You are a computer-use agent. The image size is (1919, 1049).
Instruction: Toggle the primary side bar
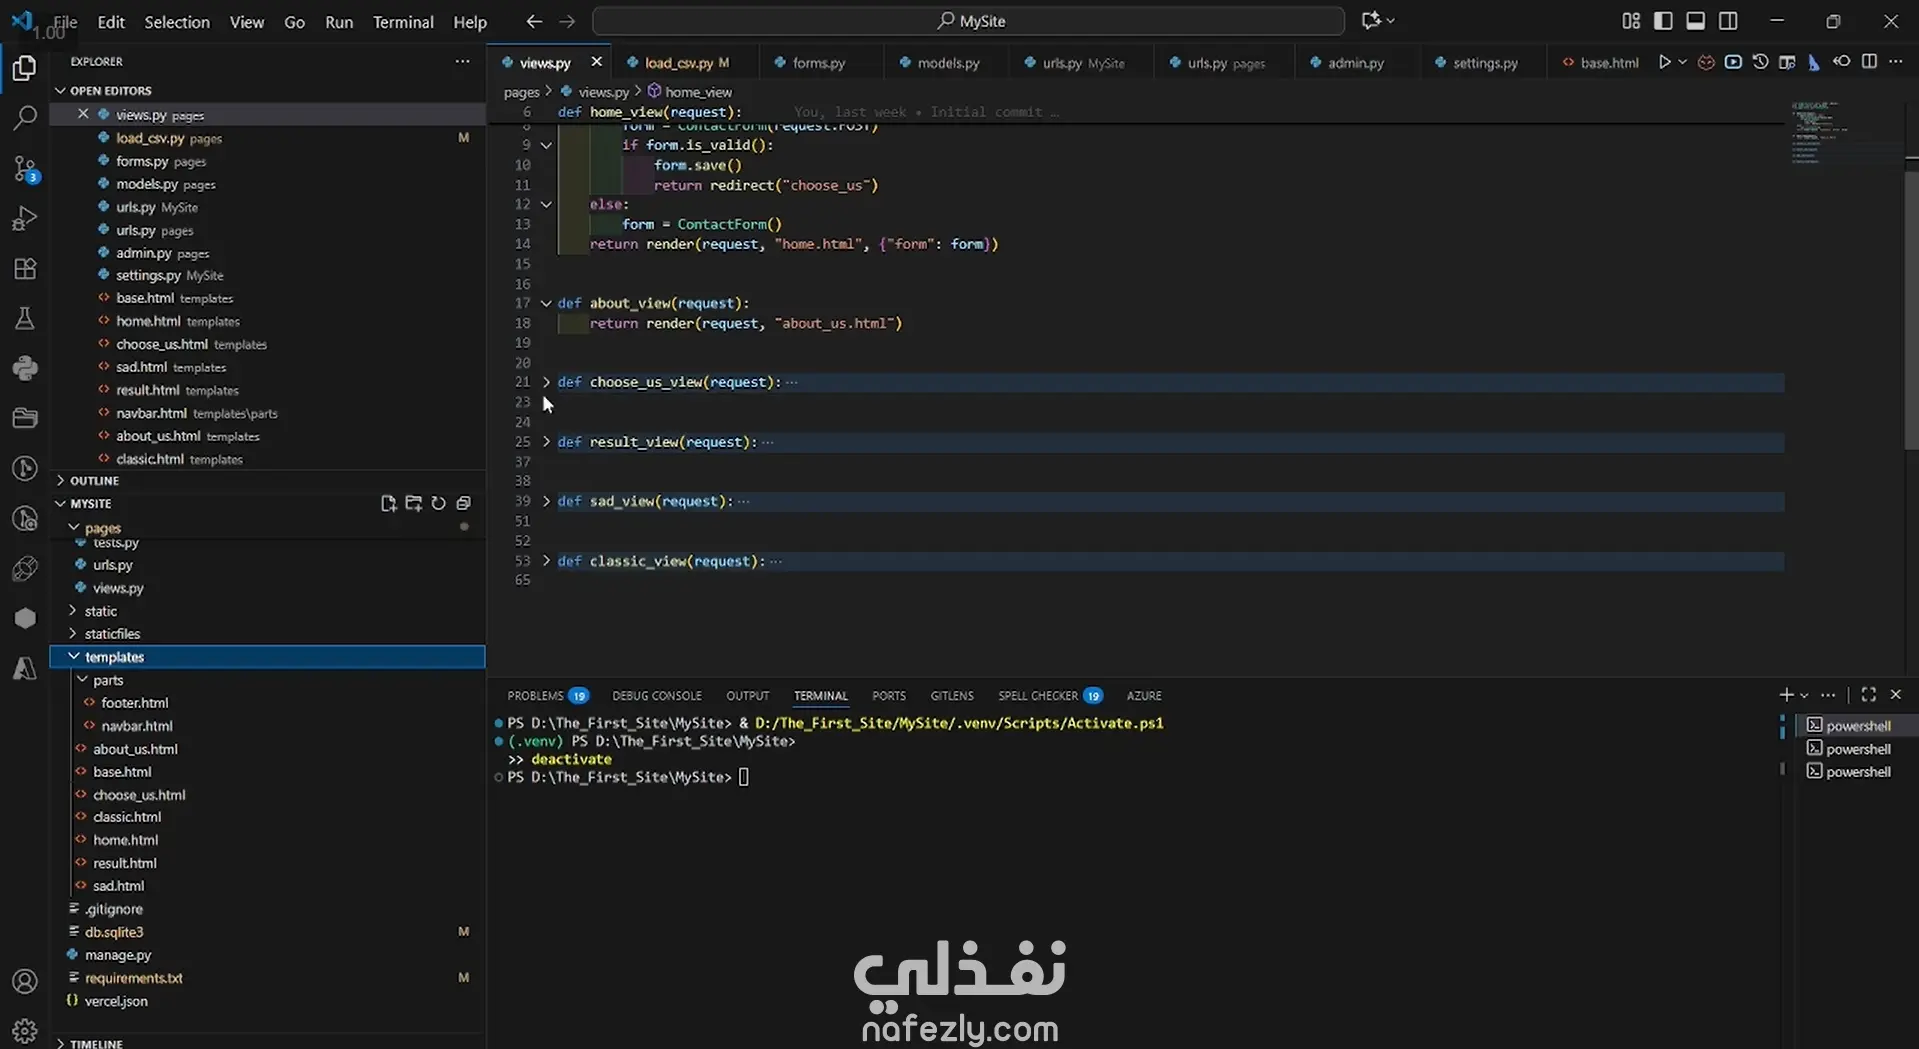[1663, 21]
